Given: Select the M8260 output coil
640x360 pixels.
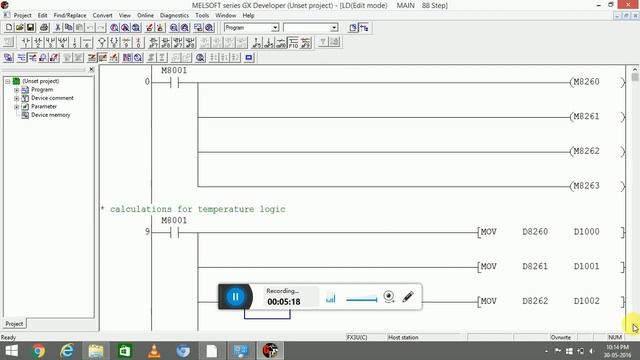Looking at the screenshot, I should [x=597, y=82].
